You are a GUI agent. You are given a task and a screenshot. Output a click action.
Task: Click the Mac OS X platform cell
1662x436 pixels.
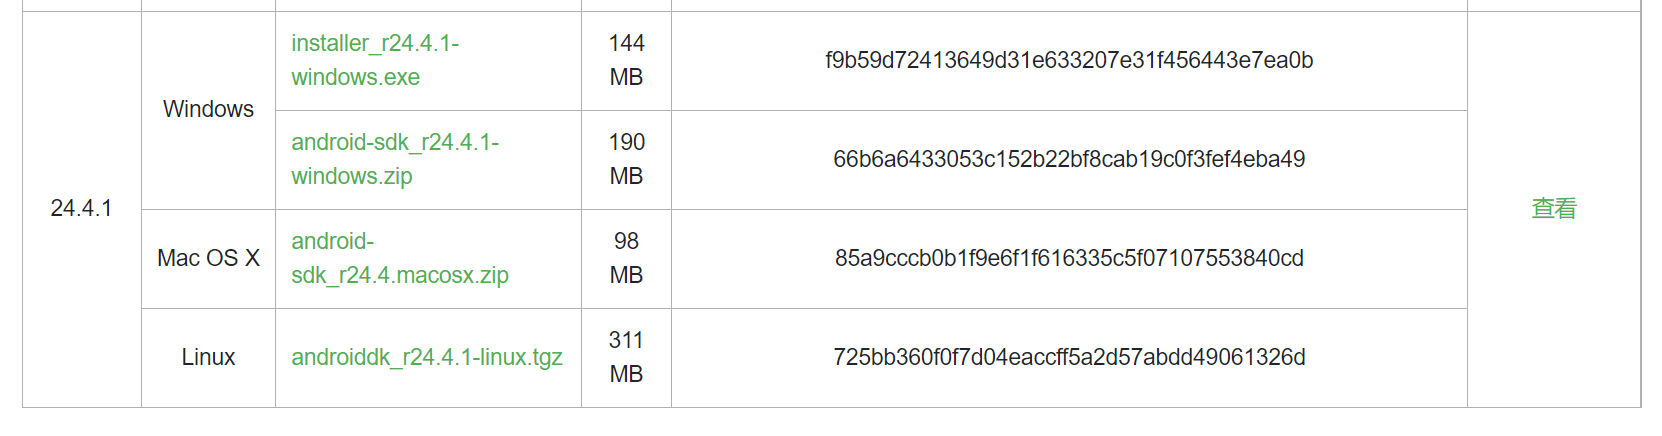pyautogui.click(x=208, y=258)
